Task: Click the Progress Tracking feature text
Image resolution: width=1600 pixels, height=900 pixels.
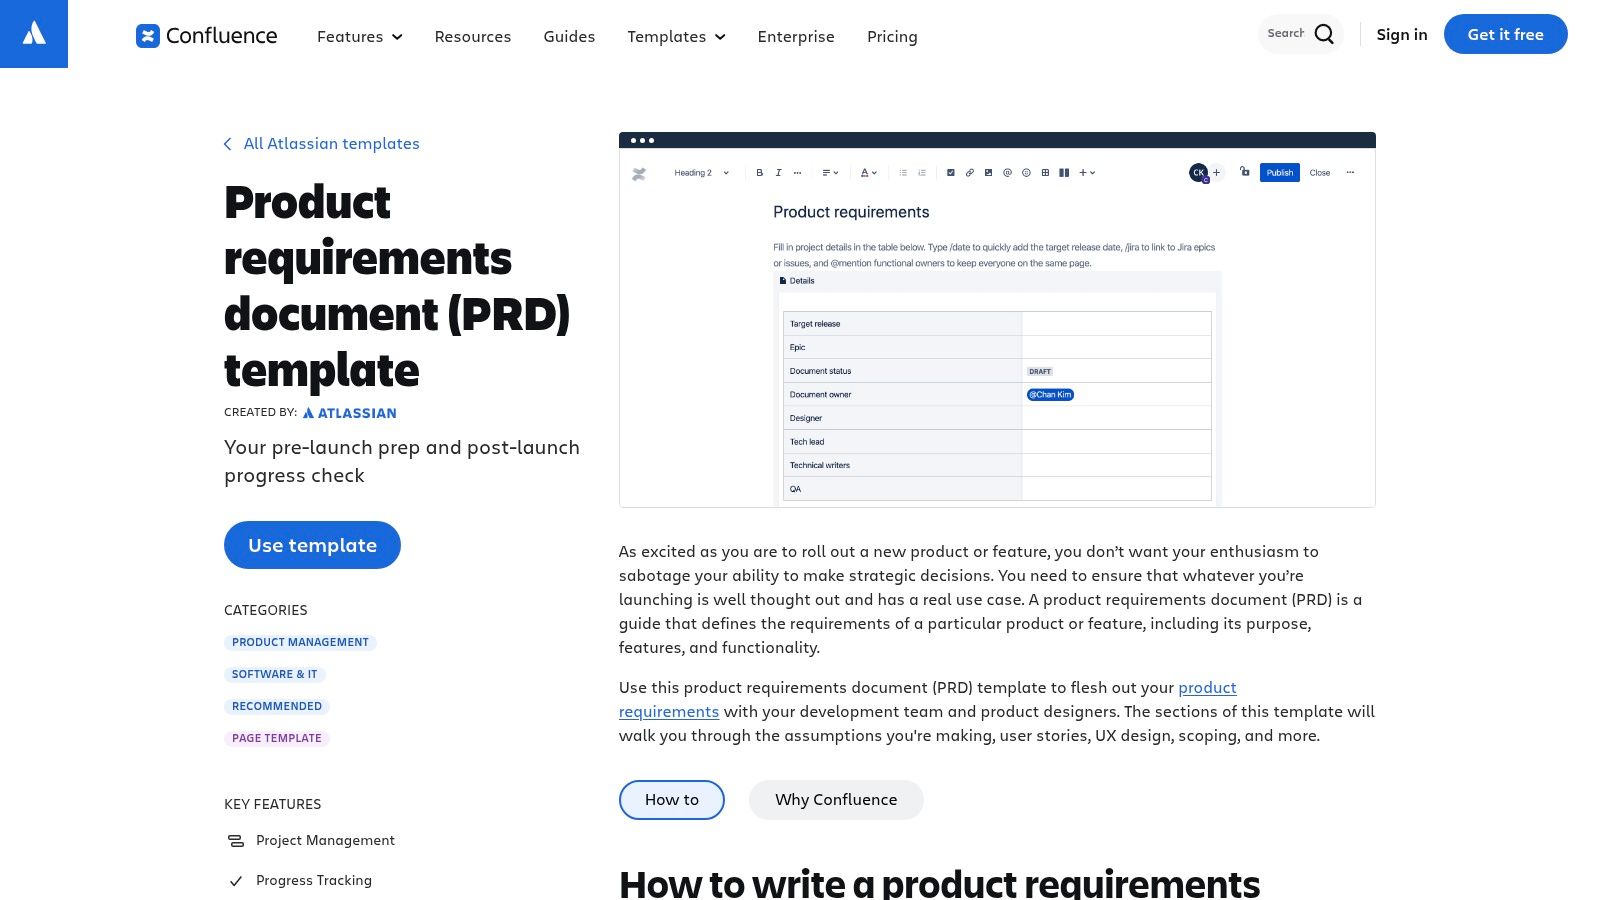Action: click(314, 881)
